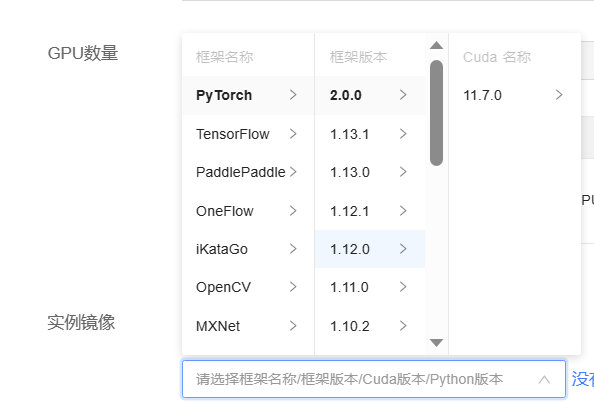594x404 pixels.
Task: Select the PyTorch framework option
Action: (248, 95)
